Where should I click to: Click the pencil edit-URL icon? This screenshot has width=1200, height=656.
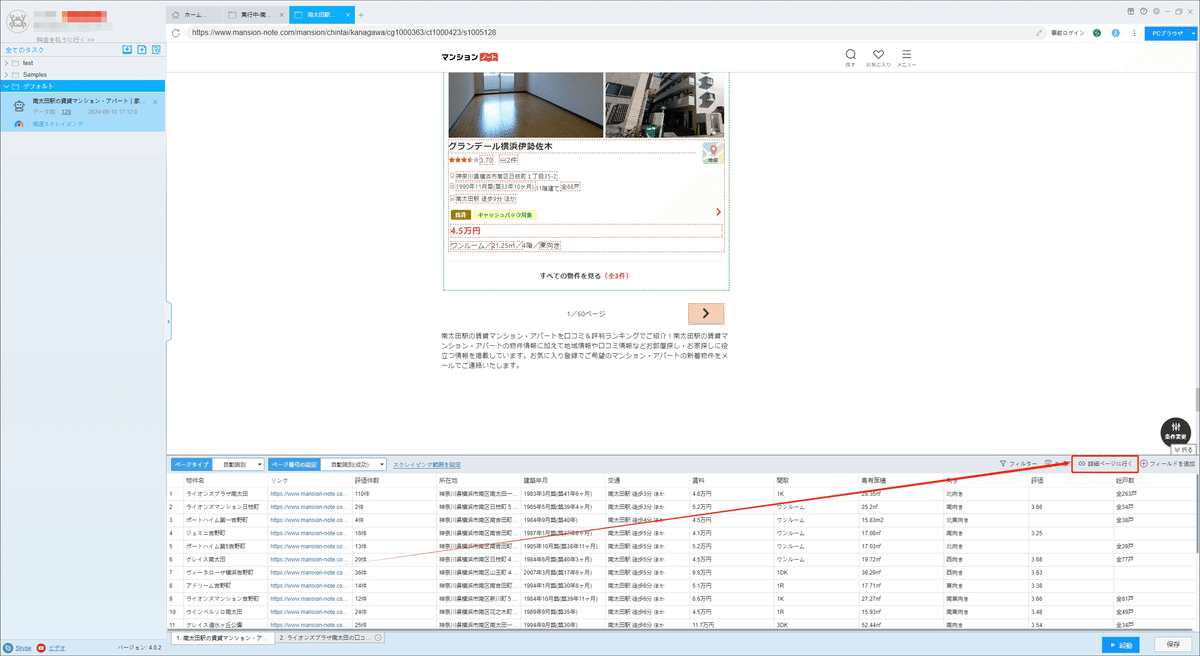pyautogui.click(x=1040, y=32)
